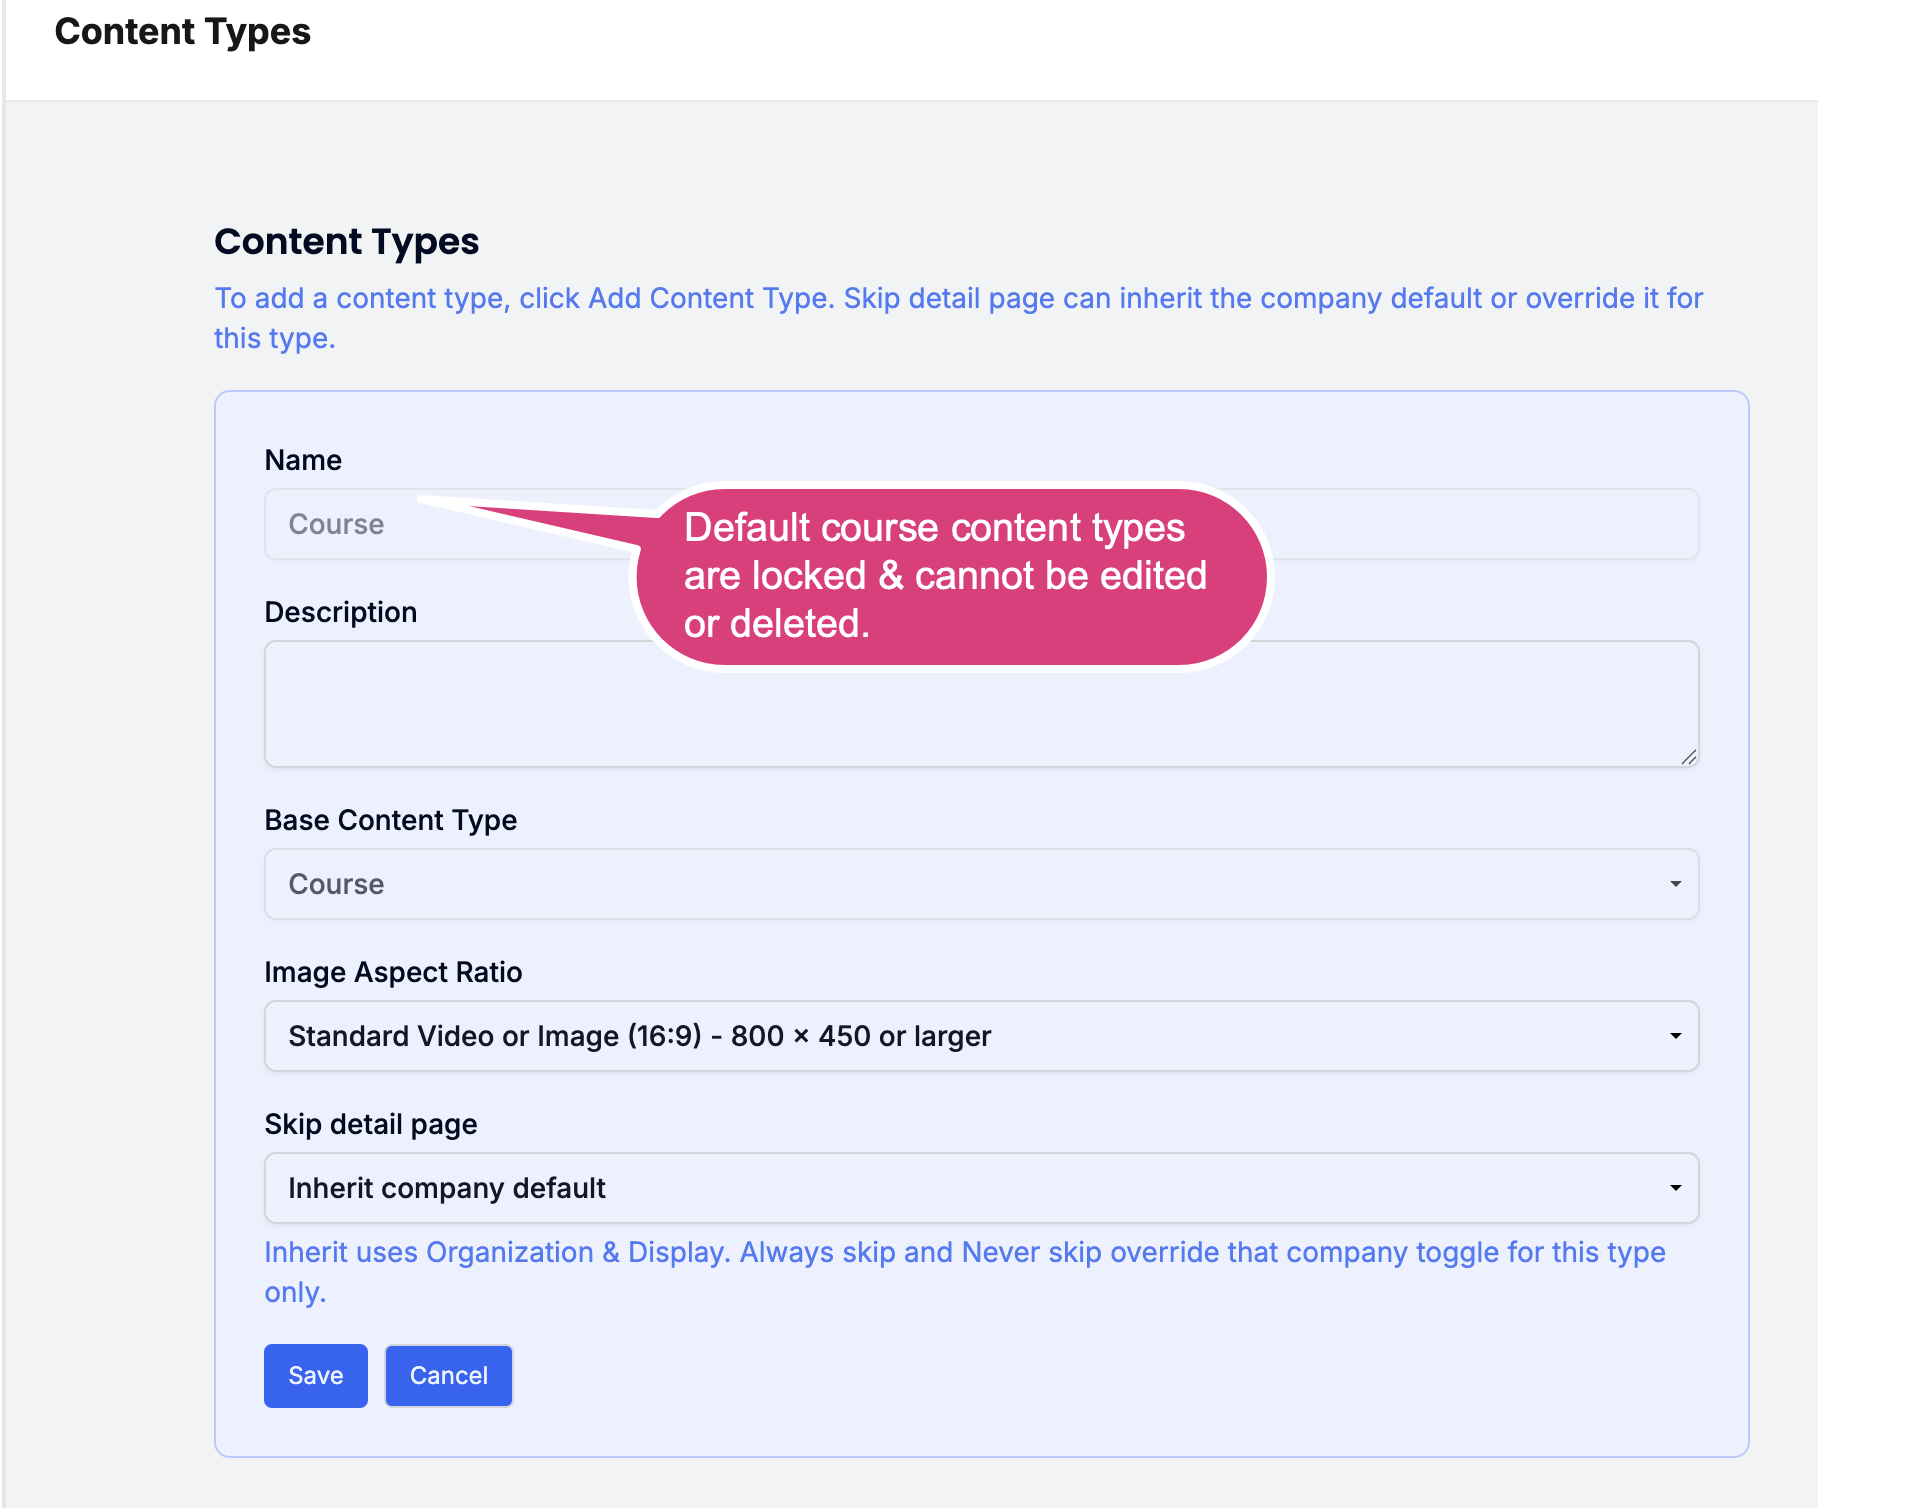
Task: Click the 'Image Aspect Ratio' label
Action: (x=393, y=972)
